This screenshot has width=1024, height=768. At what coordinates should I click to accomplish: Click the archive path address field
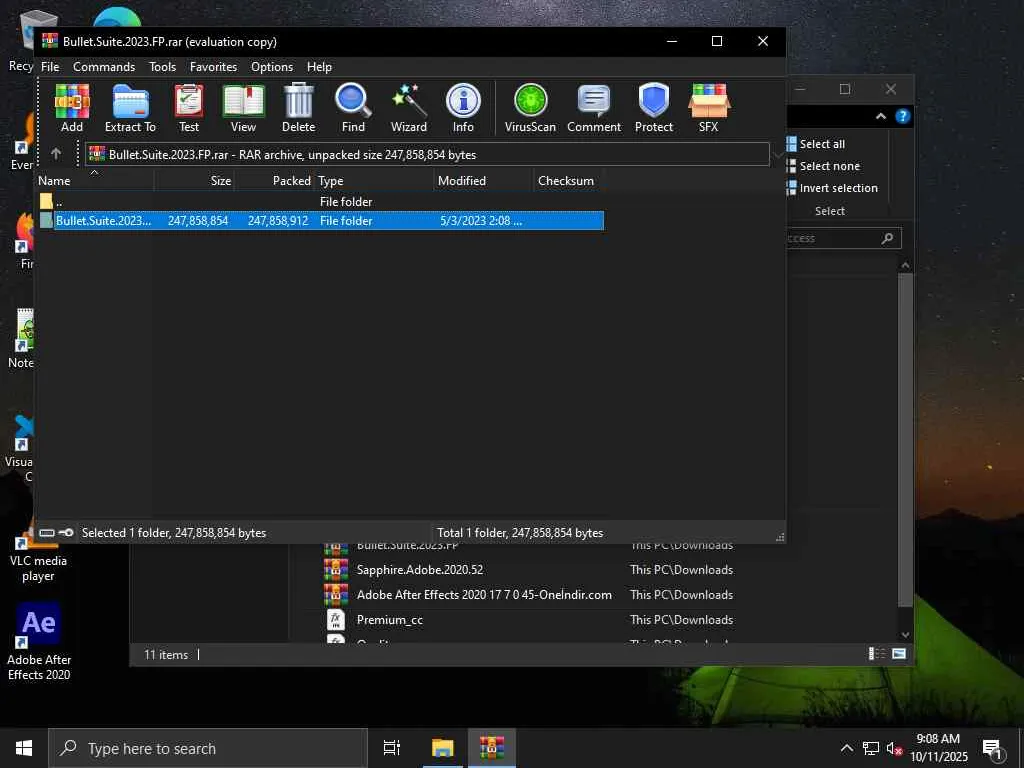point(427,155)
